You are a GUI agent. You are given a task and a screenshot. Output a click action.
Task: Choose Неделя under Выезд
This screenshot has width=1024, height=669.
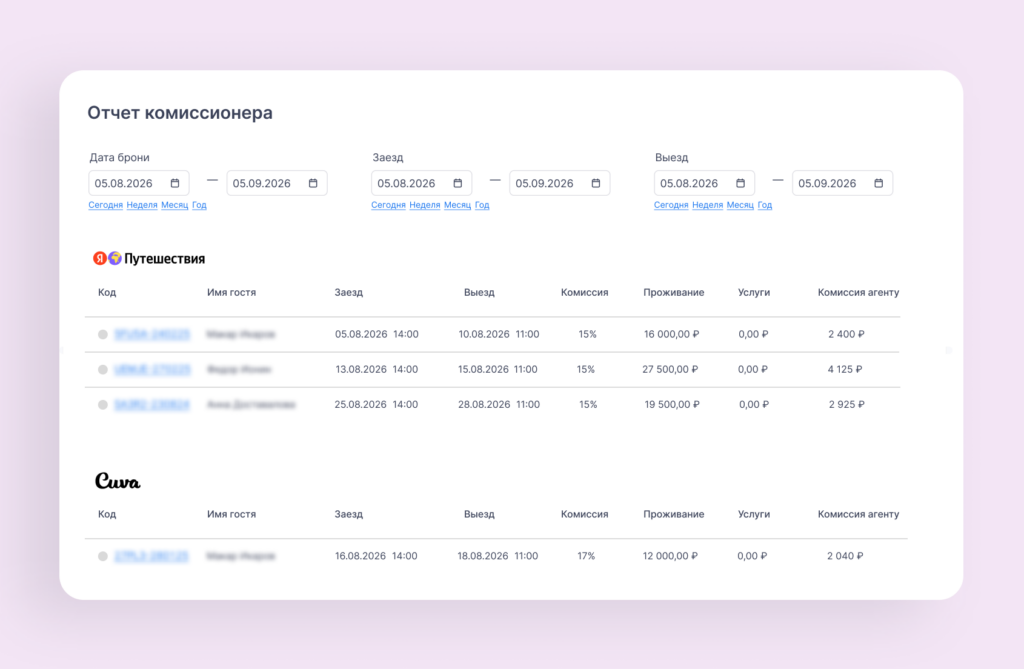tap(707, 205)
